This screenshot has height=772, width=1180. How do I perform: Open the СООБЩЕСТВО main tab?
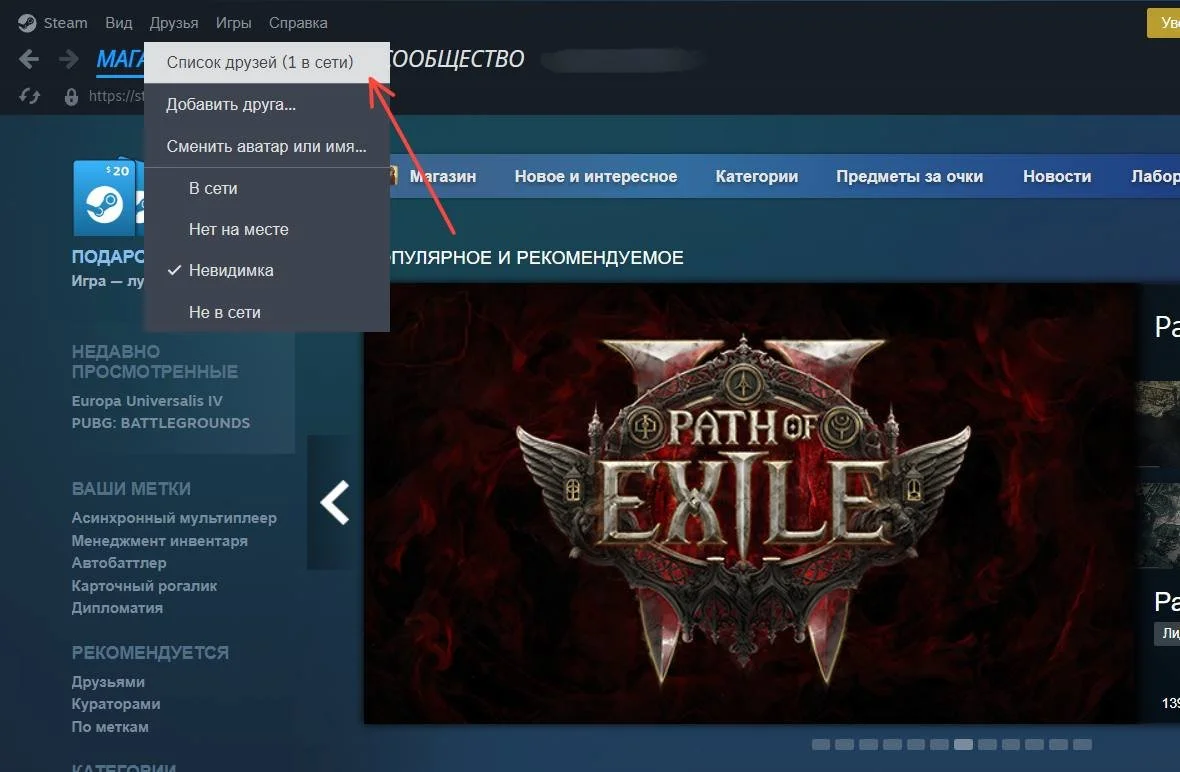[457, 59]
